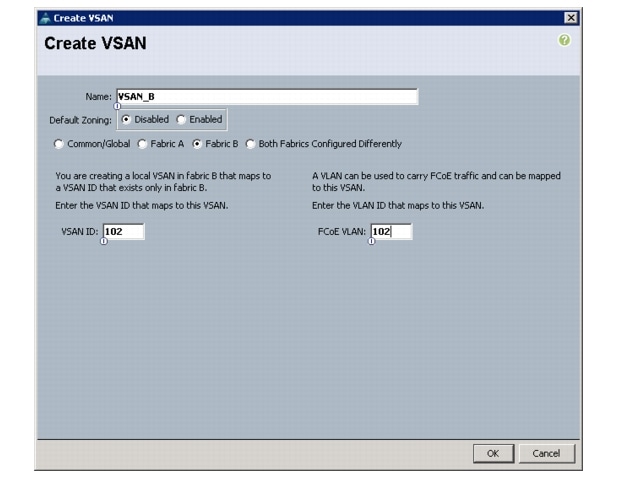Click the info marker under the VSAN ID field
The width and height of the screenshot is (640, 477).
[x=104, y=241]
